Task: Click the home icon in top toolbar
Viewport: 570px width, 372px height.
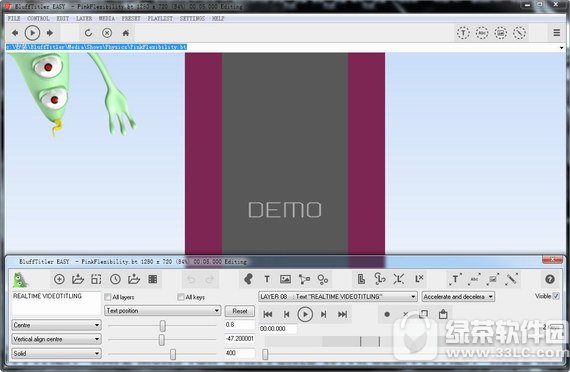Action: pos(126,33)
